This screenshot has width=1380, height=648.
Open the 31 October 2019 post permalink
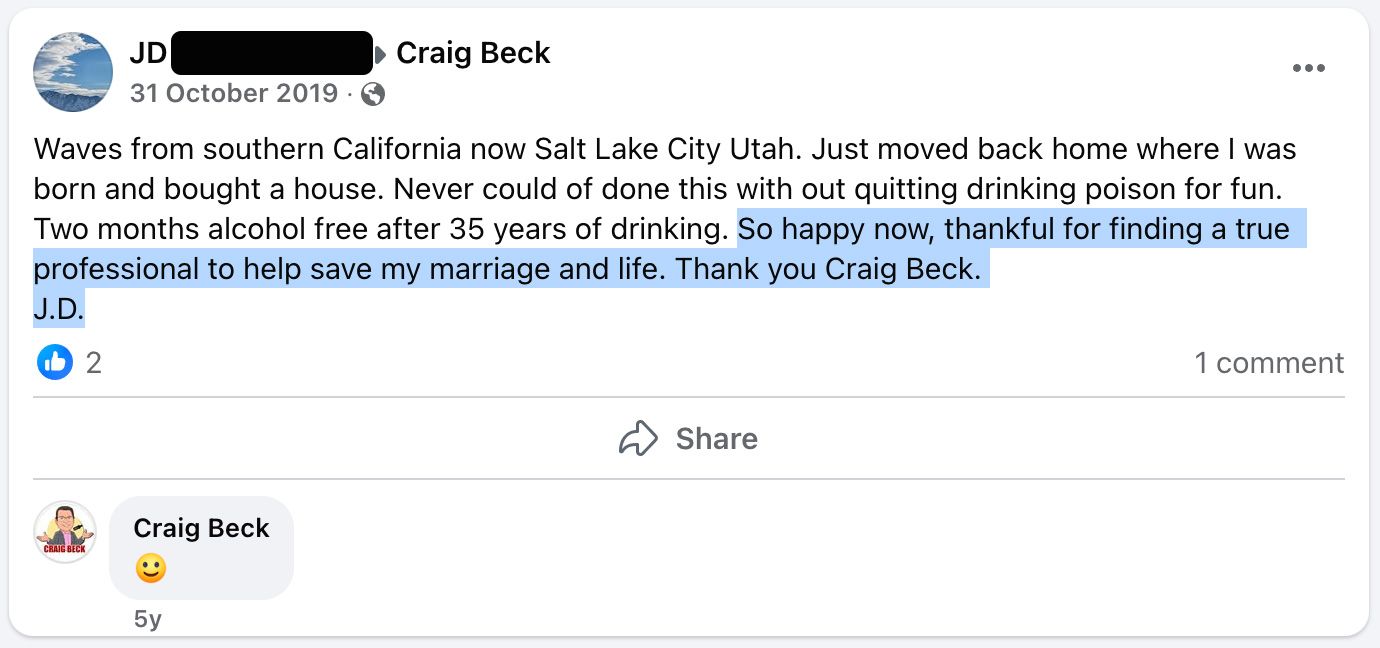tap(234, 94)
